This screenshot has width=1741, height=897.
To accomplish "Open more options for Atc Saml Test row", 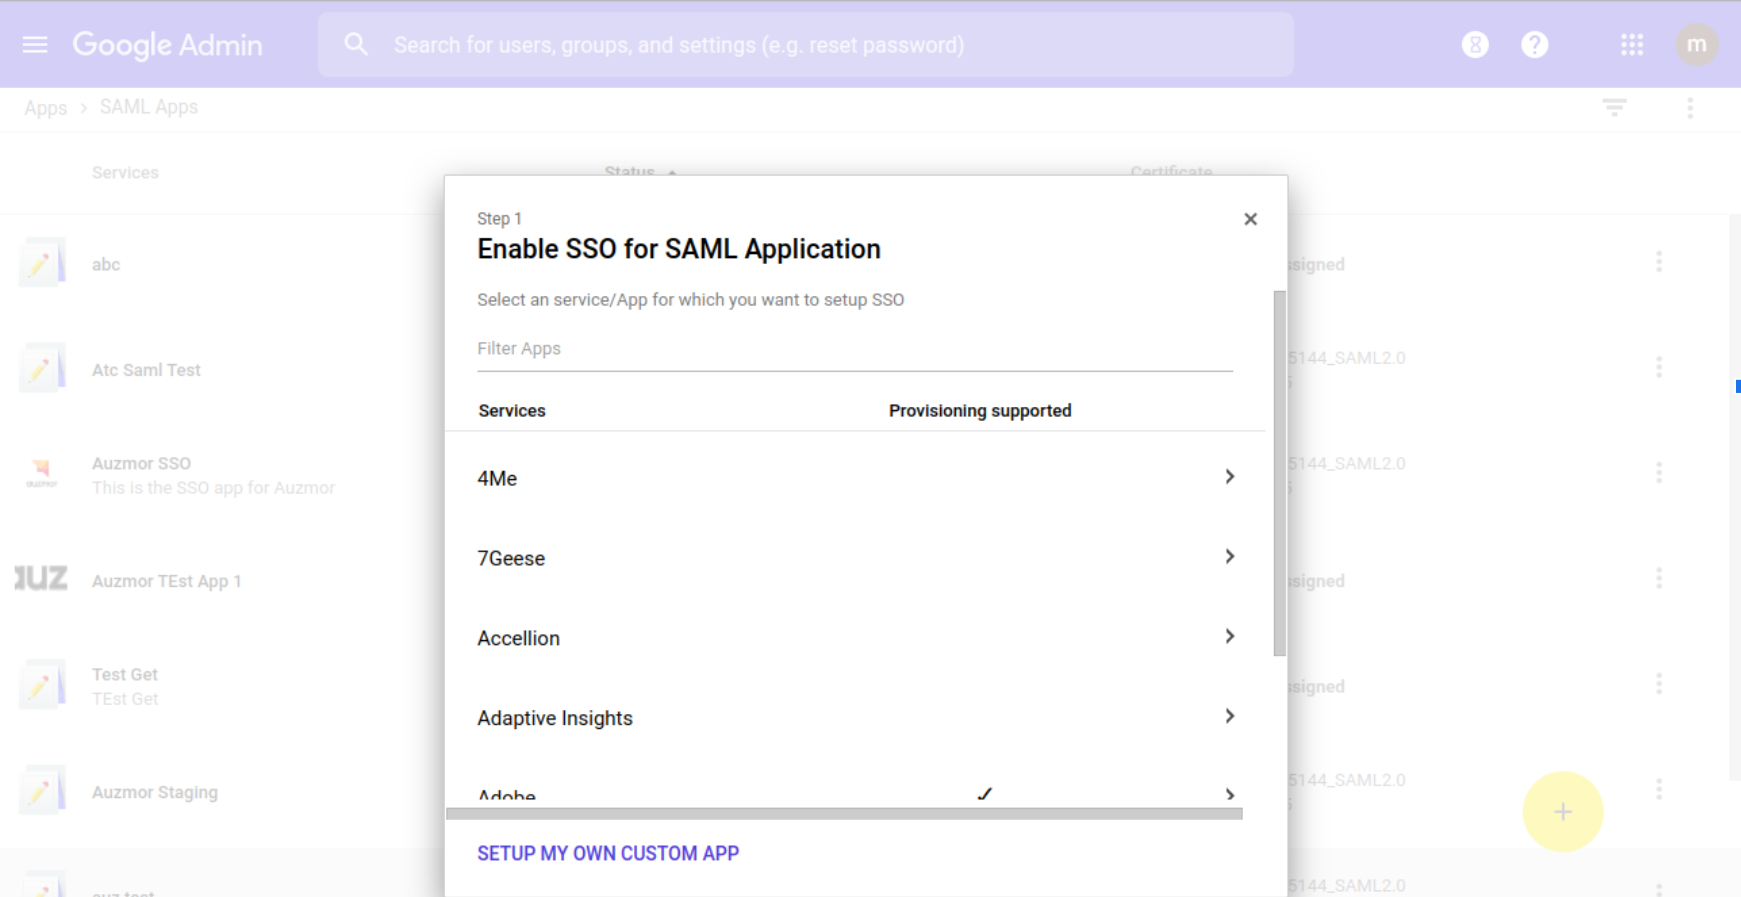I will (1659, 367).
